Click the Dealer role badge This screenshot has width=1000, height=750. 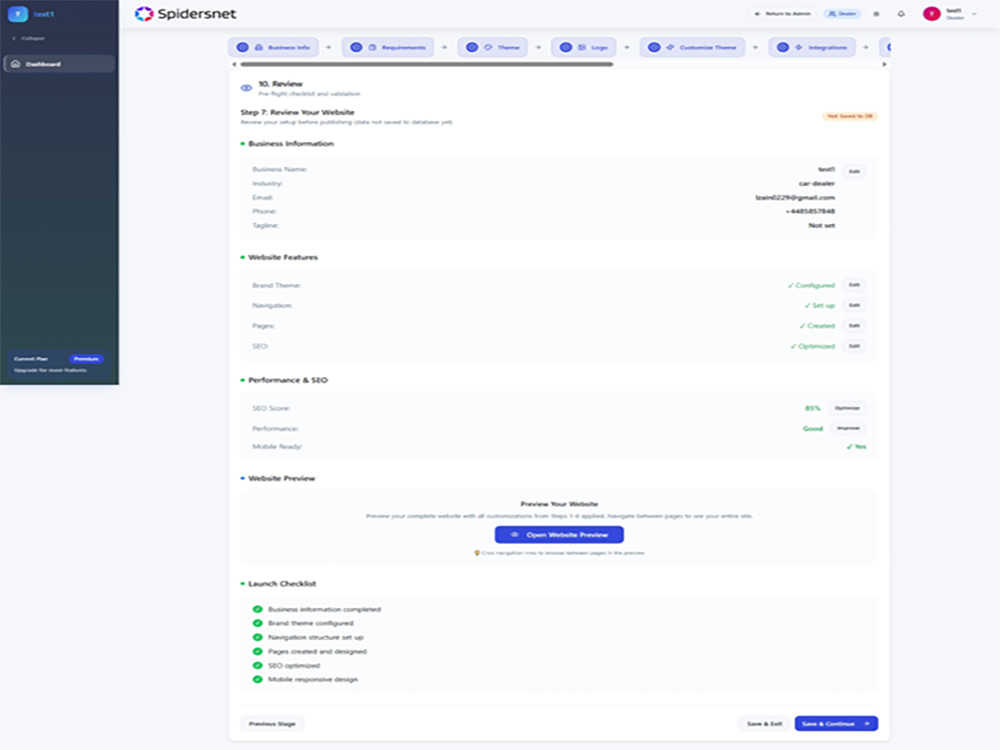(842, 13)
